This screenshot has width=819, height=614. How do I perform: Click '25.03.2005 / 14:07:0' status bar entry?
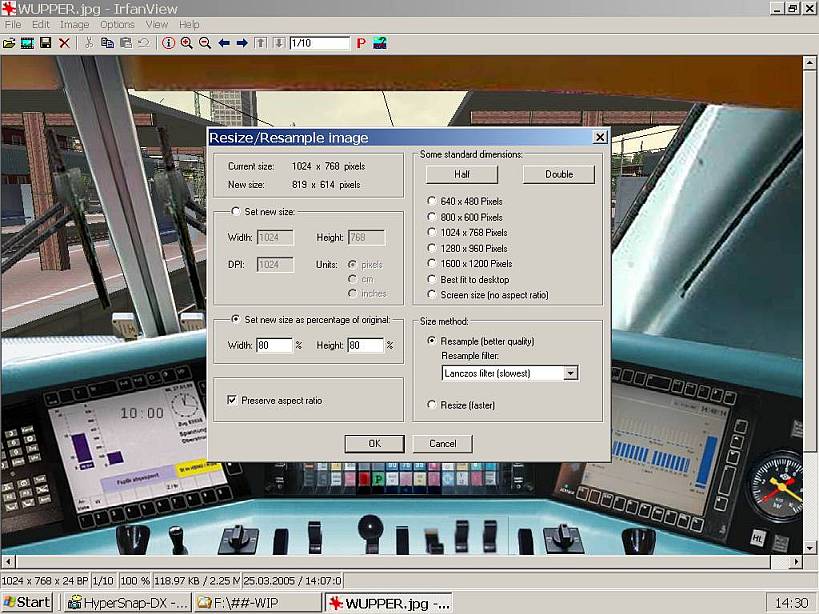coord(292,581)
